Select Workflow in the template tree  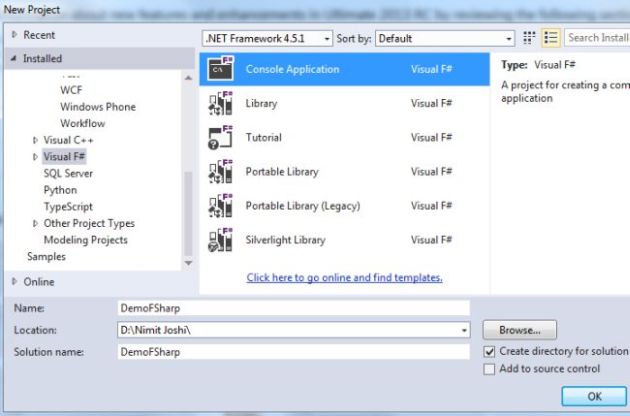pyautogui.click(x=83, y=123)
